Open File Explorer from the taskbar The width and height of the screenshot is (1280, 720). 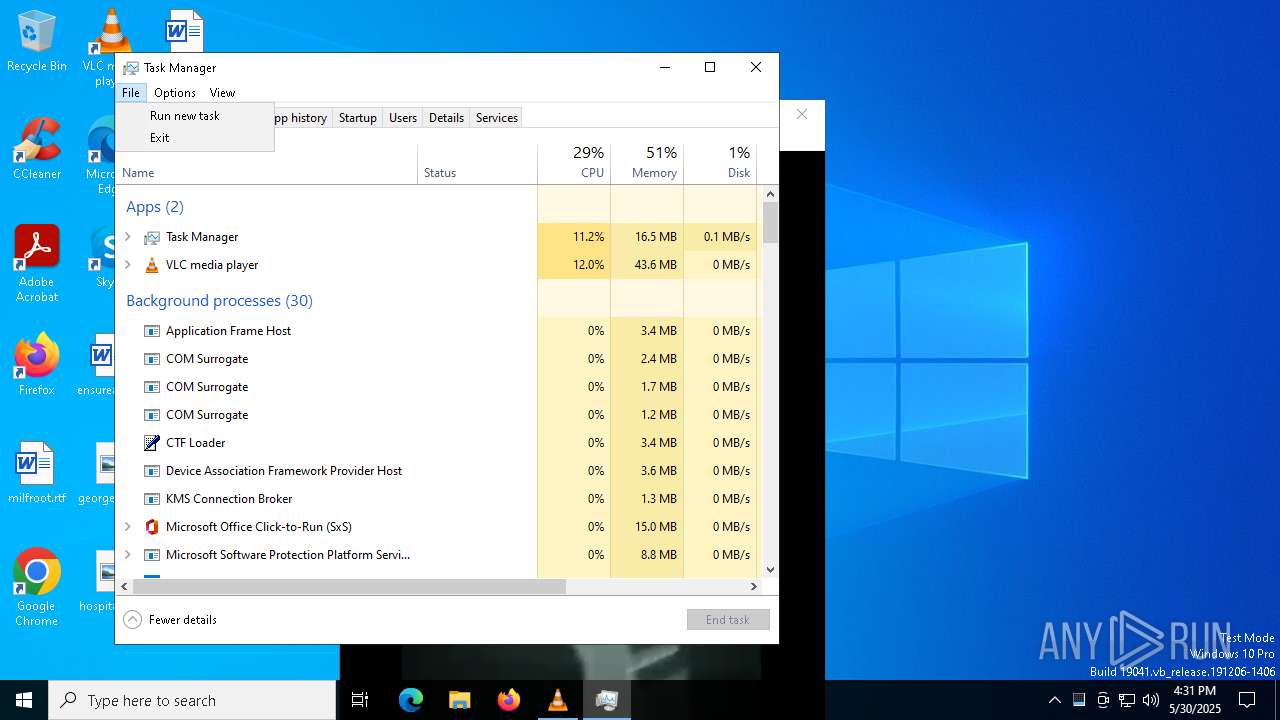[x=459, y=700]
